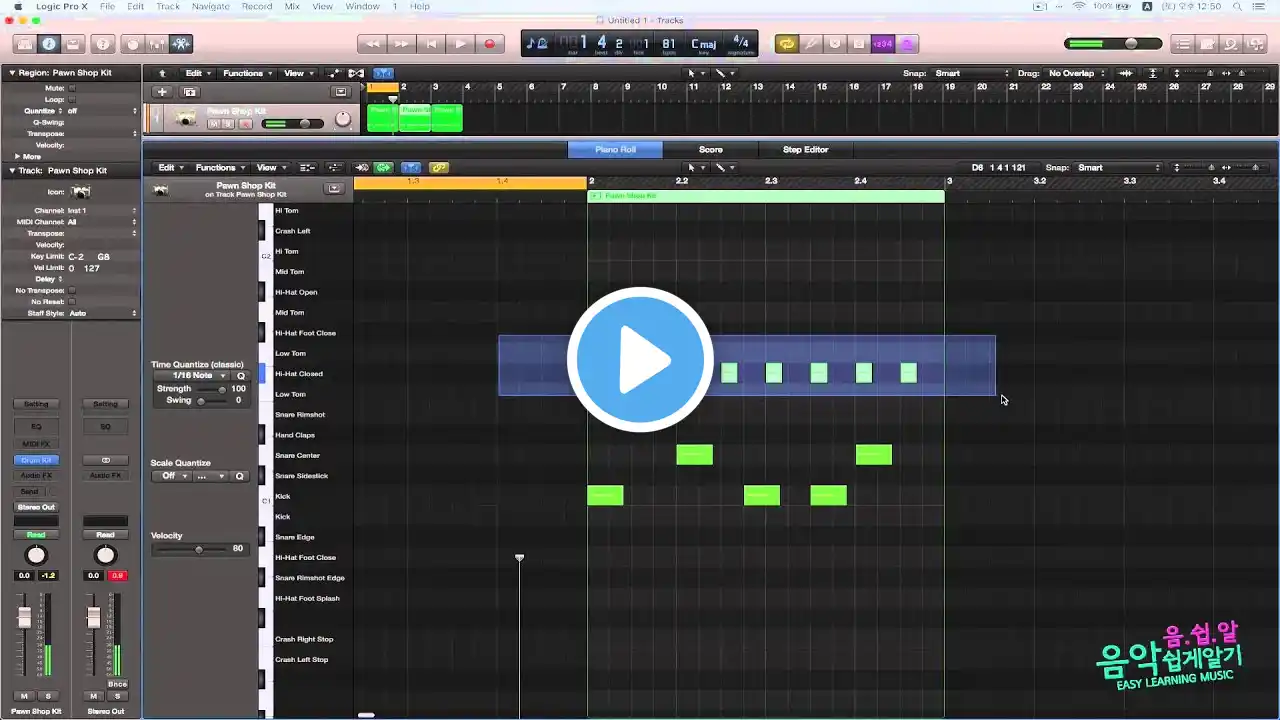Open the Navigate menu in menu bar
The height and width of the screenshot is (720, 1280).
(x=210, y=6)
